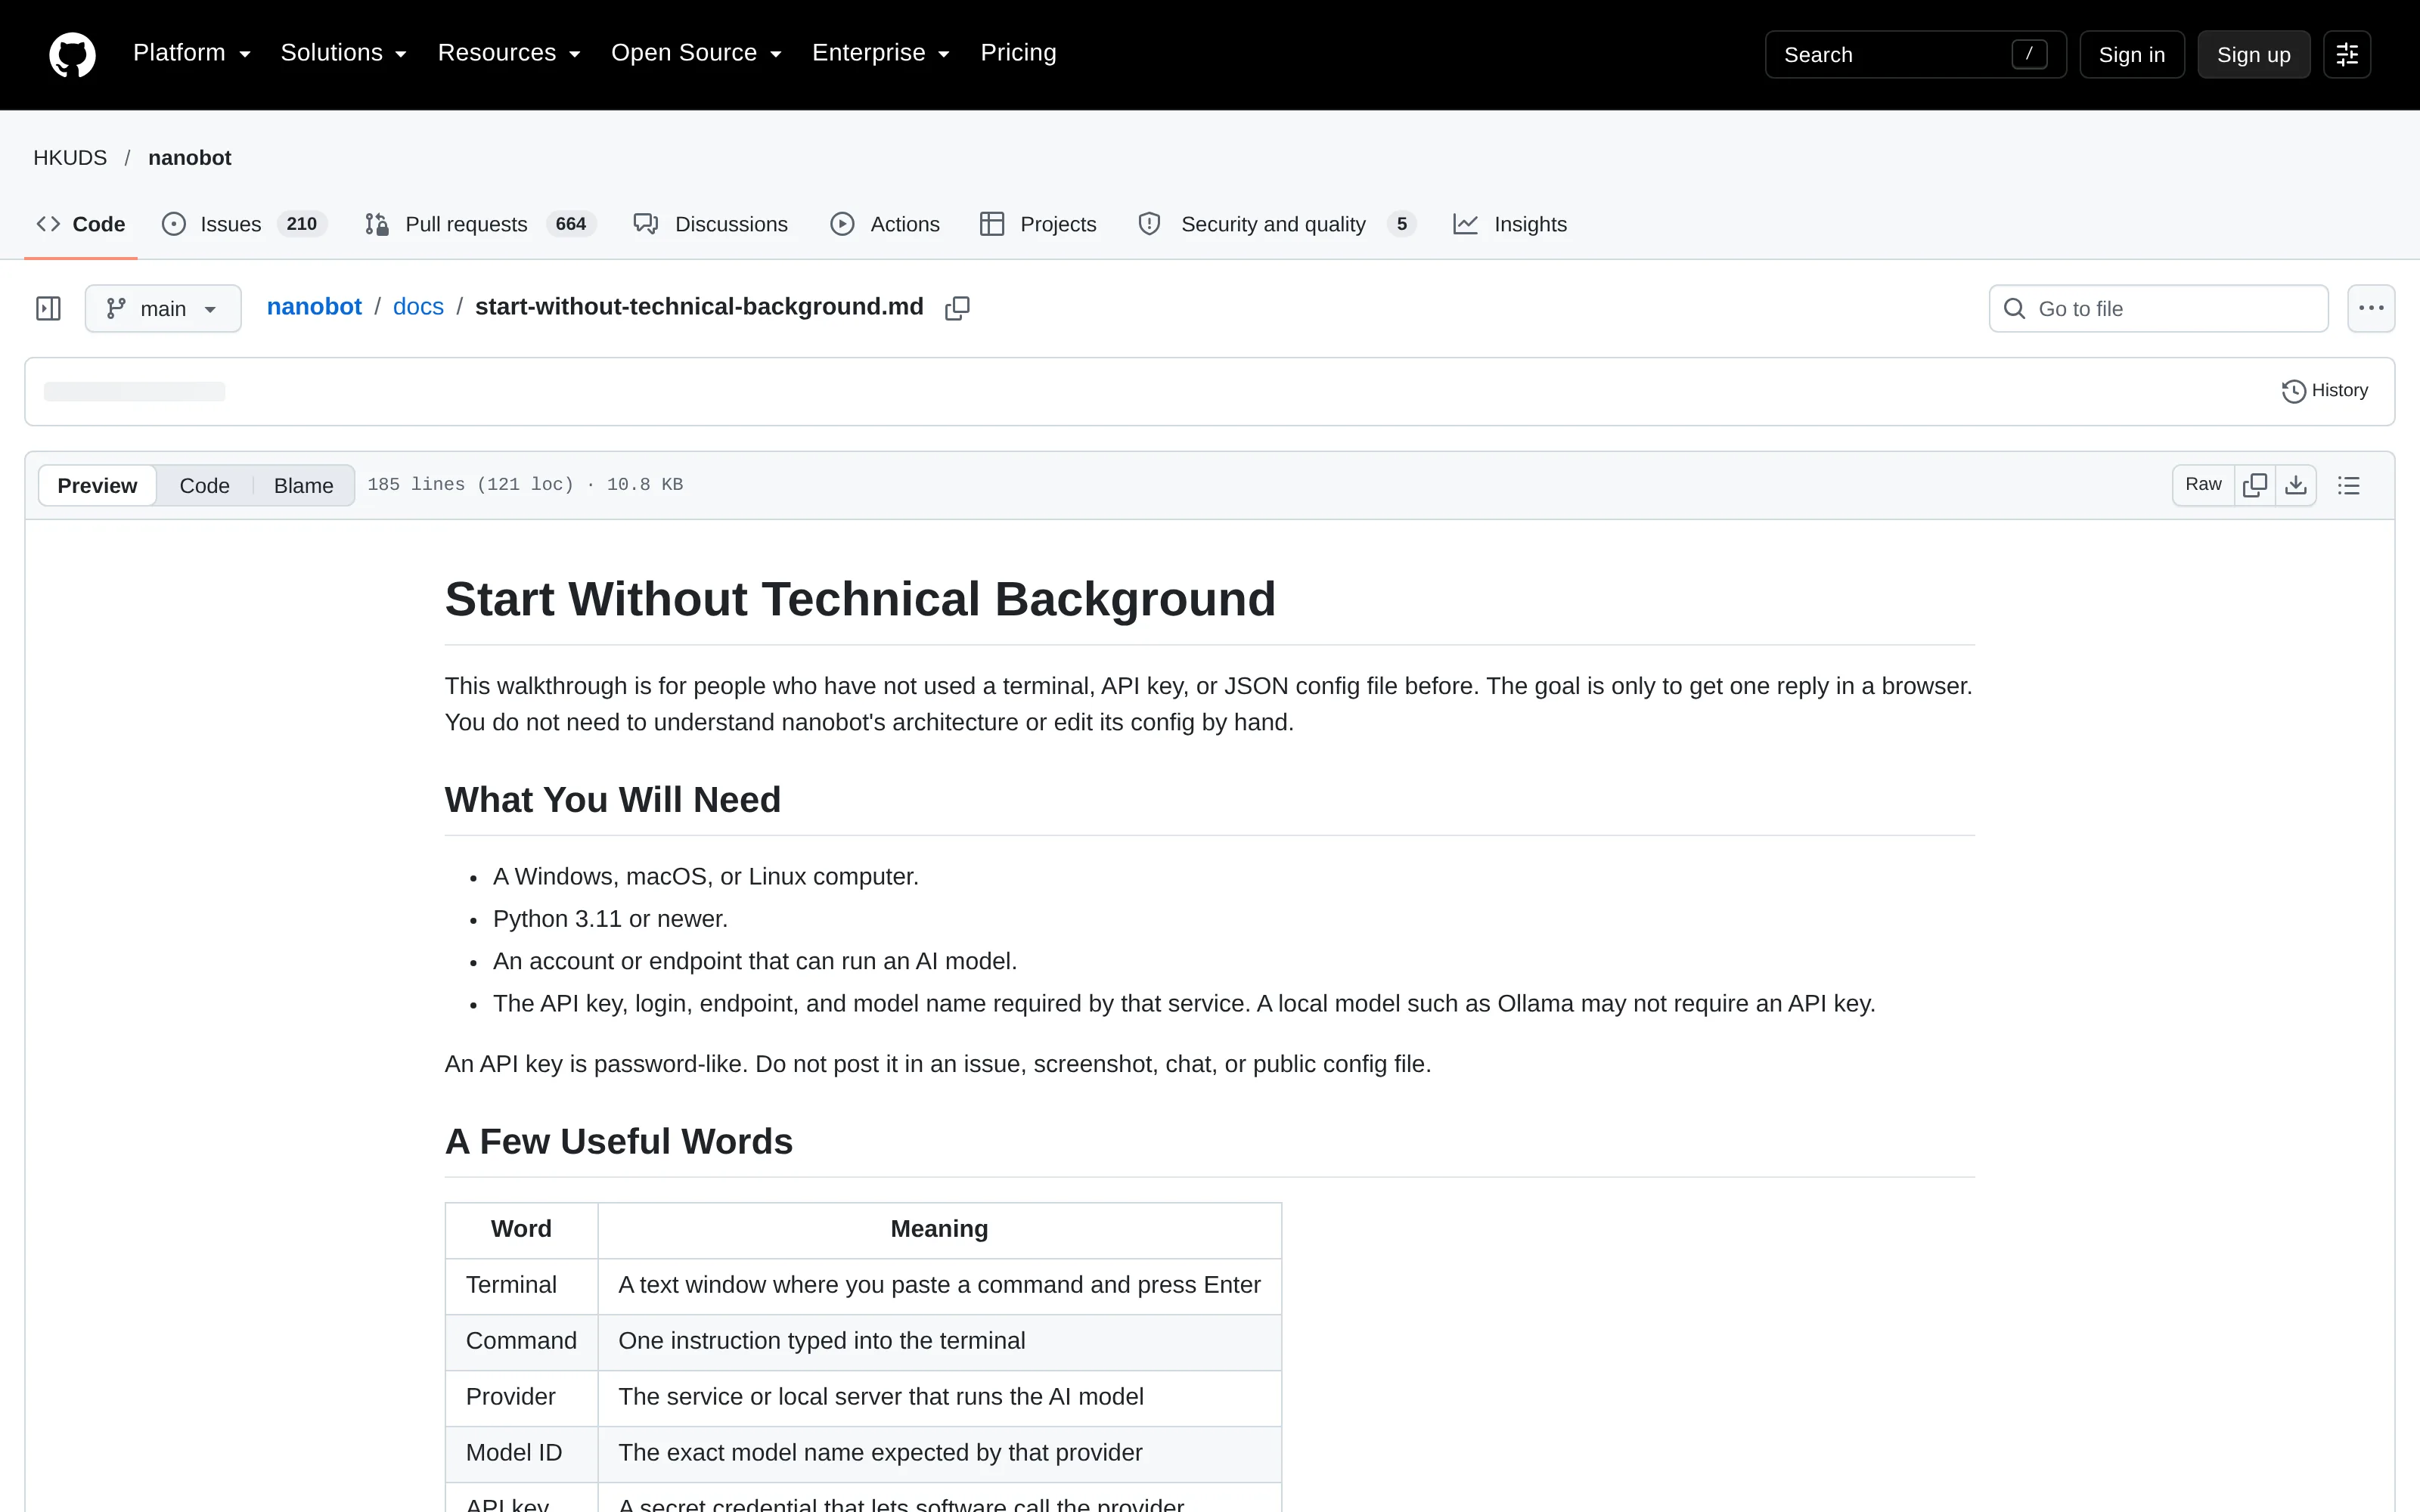2420x1512 pixels.
Task: Switch to the Discussions tab
Action: pyautogui.click(x=711, y=224)
